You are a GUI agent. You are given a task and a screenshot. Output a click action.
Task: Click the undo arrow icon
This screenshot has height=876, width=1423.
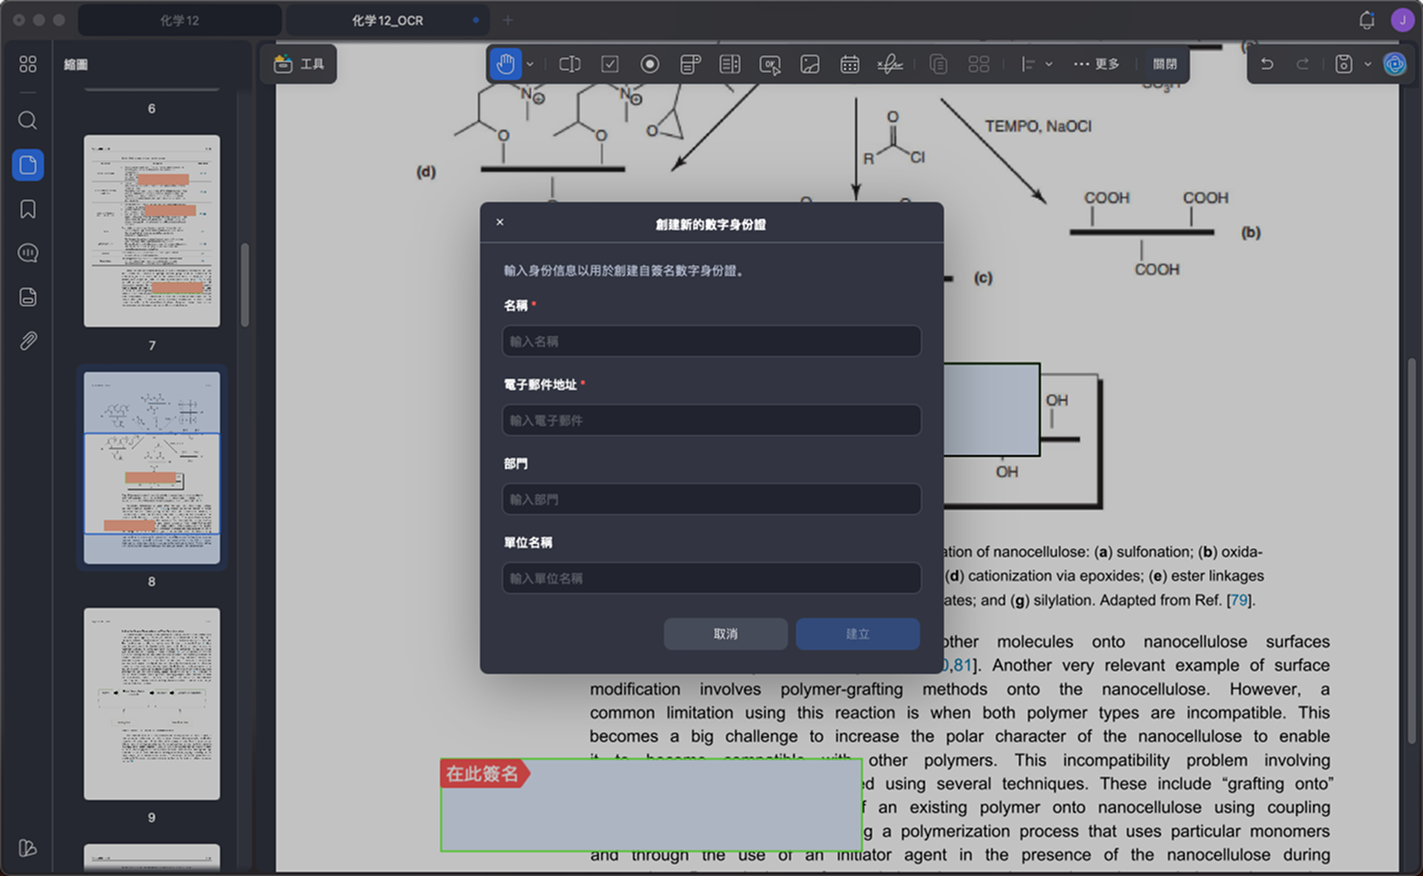coord(1267,64)
